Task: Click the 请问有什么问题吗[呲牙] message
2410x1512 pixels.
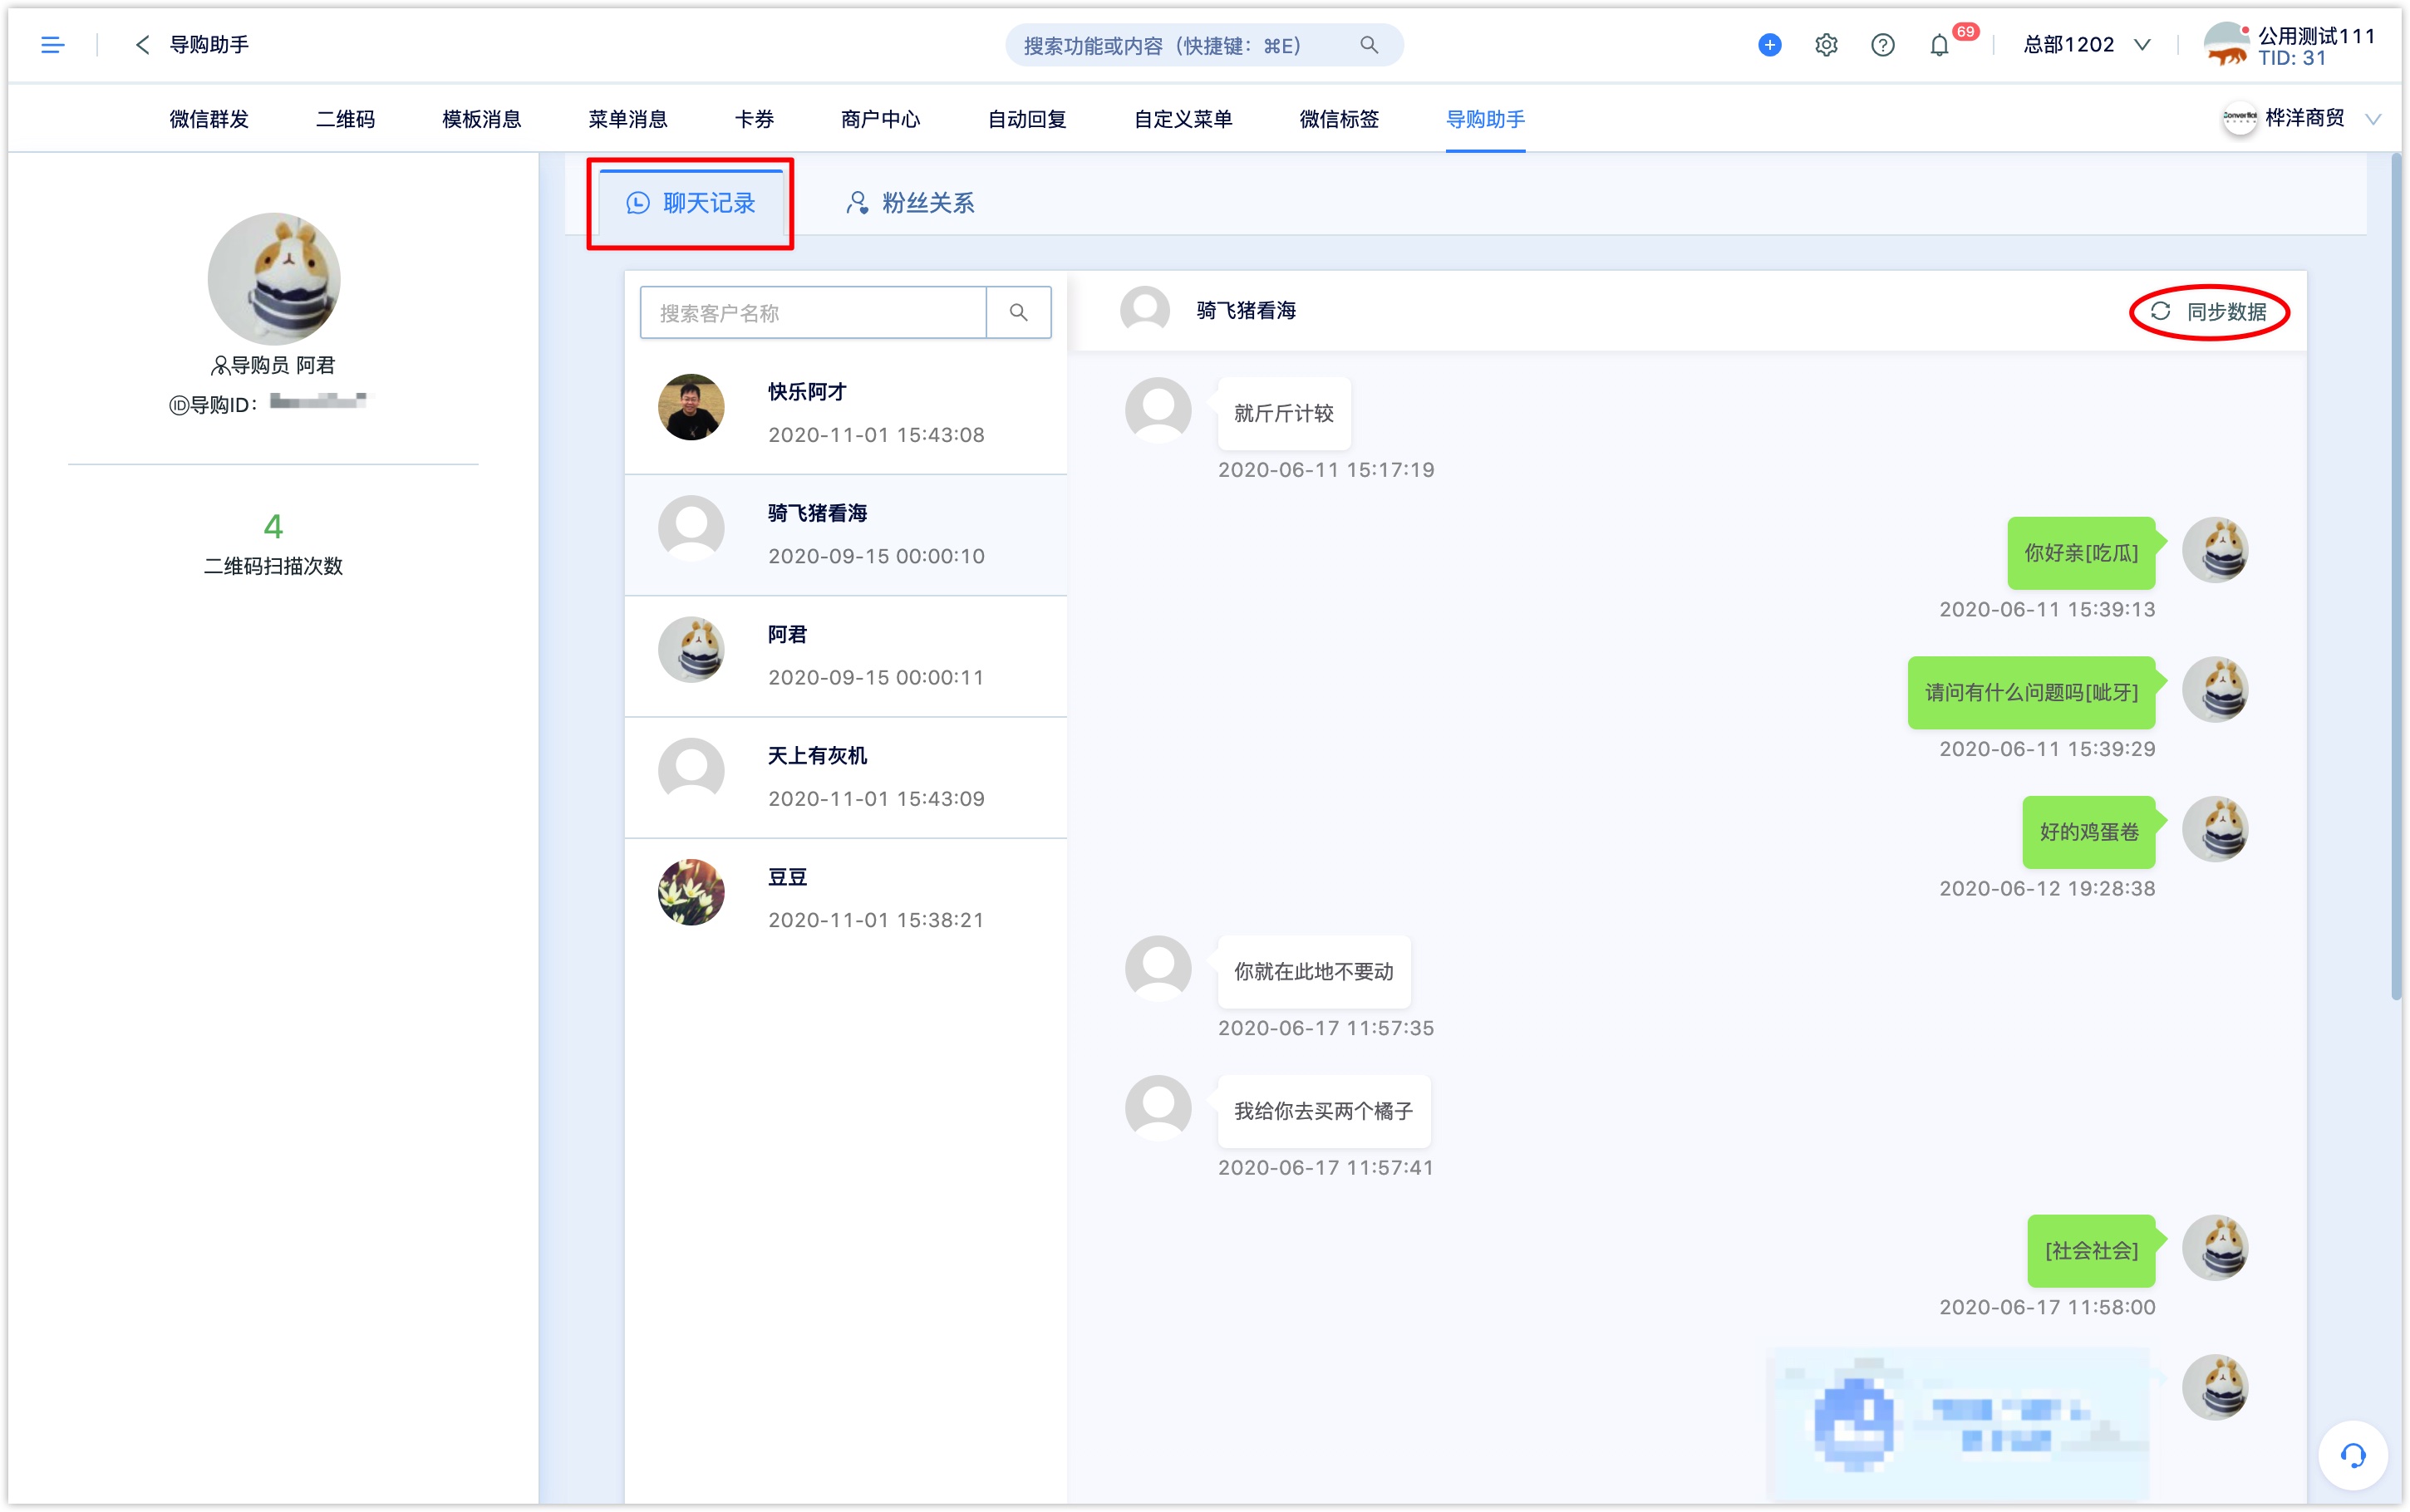Action: 2031,692
